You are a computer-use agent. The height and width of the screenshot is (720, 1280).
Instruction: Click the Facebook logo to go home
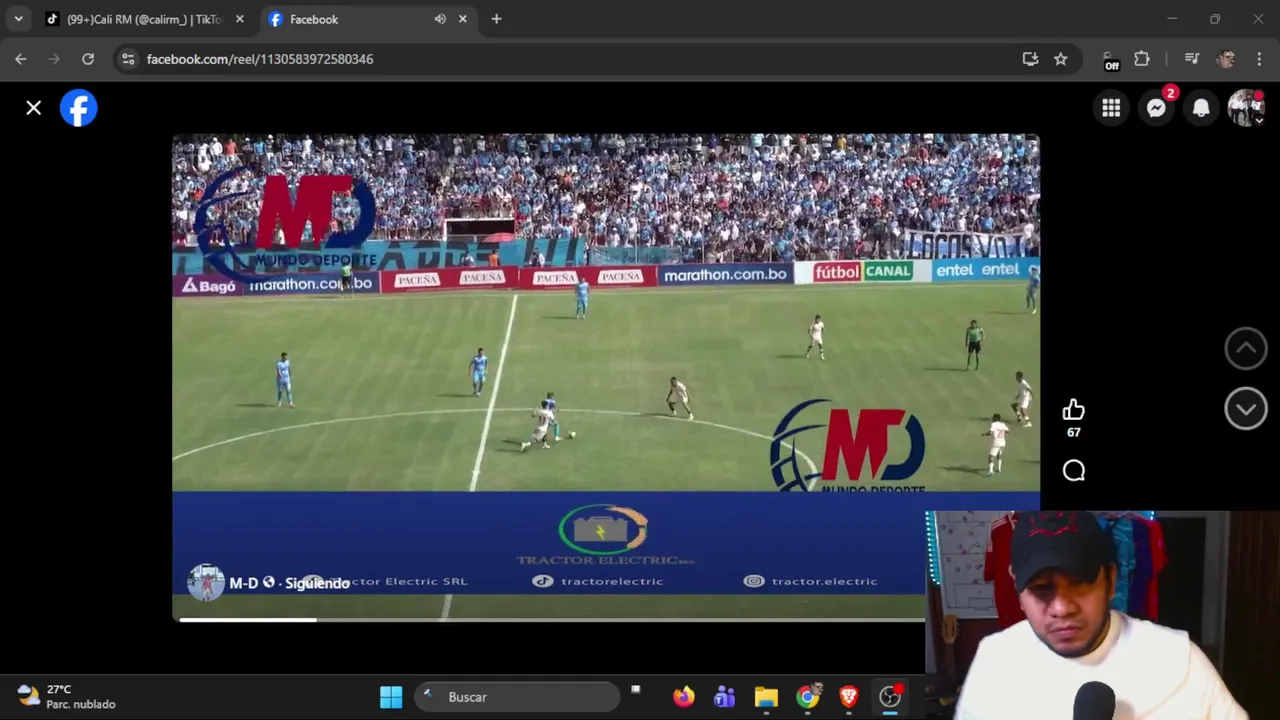pyautogui.click(x=79, y=108)
